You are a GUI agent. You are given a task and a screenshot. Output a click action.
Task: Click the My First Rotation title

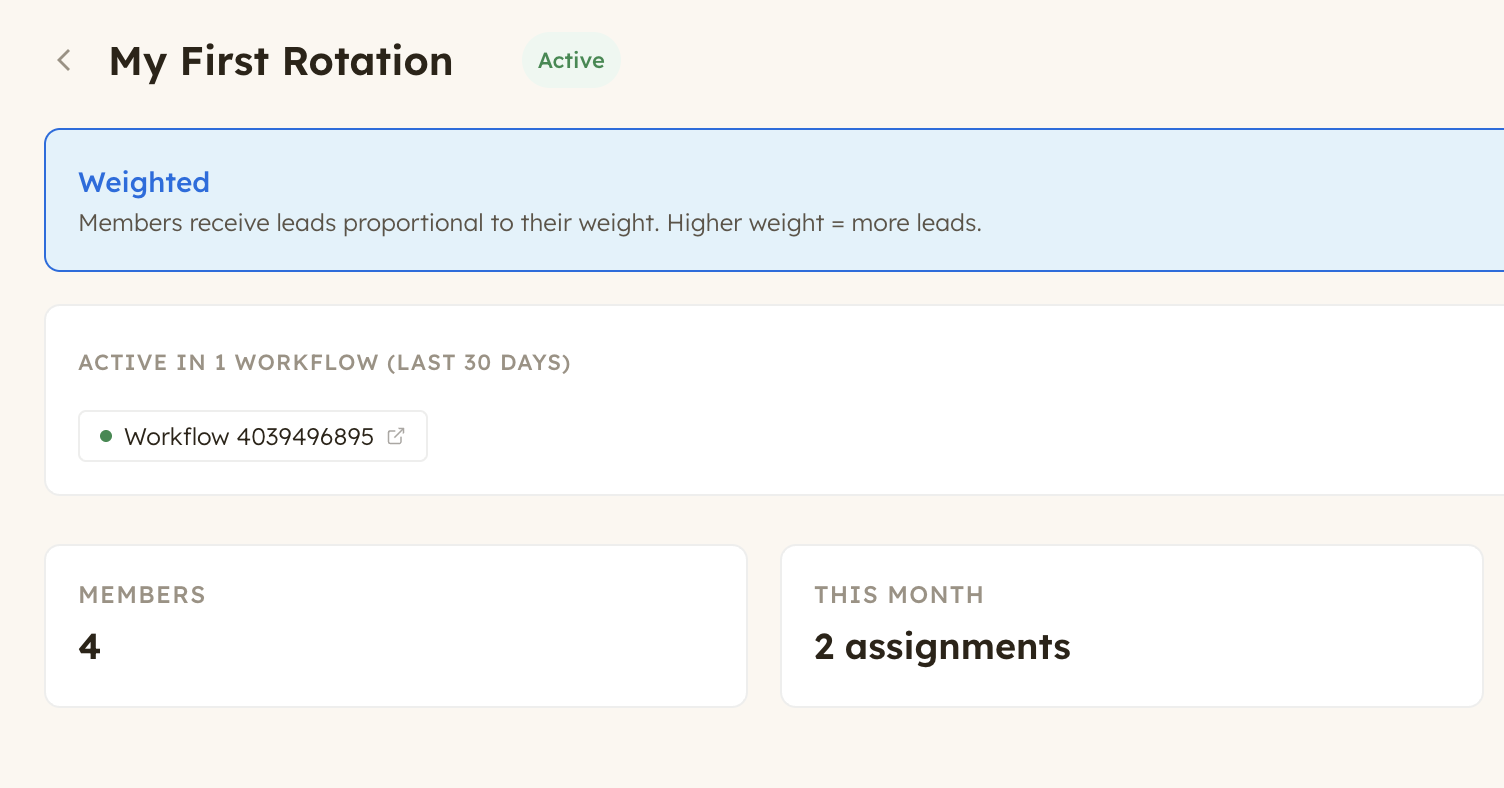[x=280, y=61]
